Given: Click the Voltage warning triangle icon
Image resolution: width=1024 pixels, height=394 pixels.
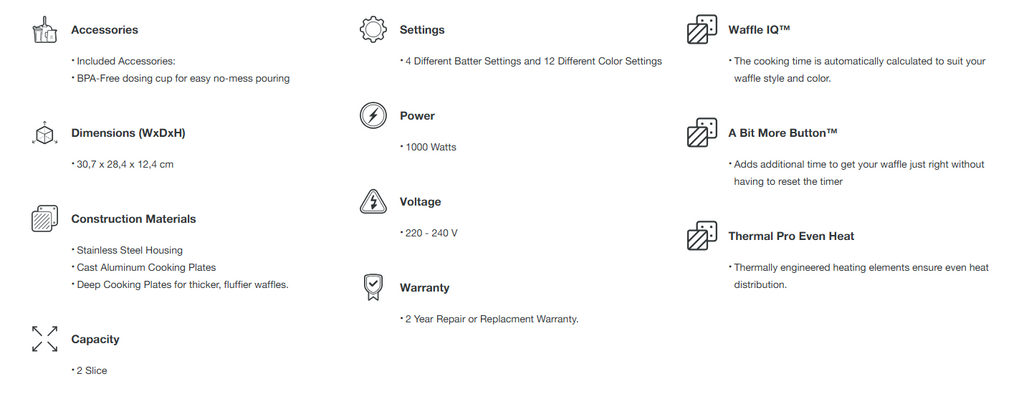Looking at the screenshot, I should click(373, 201).
